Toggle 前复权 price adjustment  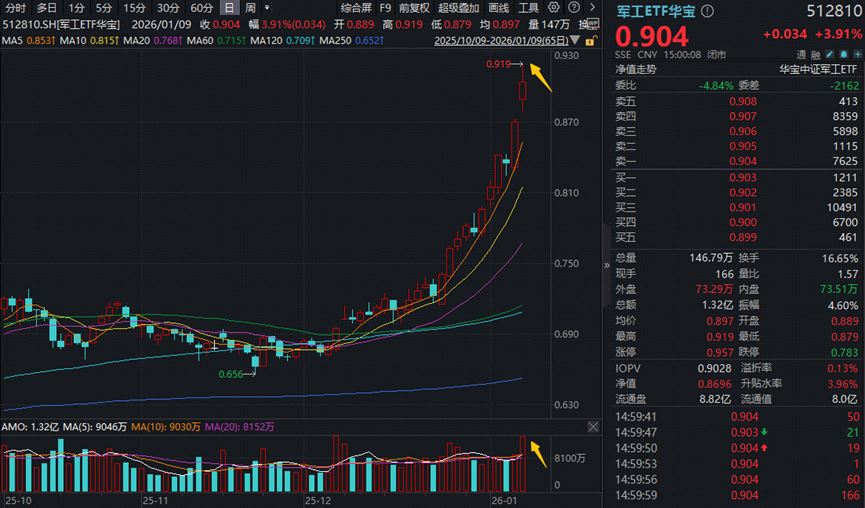click(x=414, y=8)
